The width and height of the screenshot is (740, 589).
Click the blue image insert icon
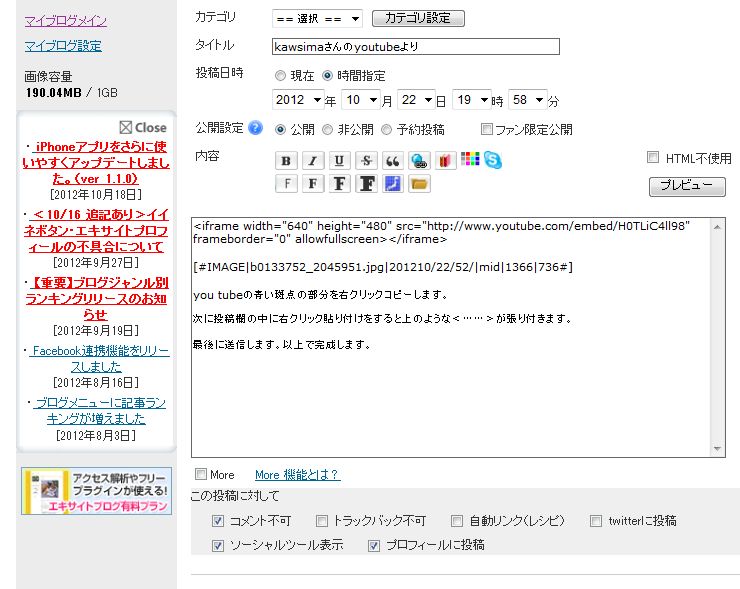tap(393, 184)
